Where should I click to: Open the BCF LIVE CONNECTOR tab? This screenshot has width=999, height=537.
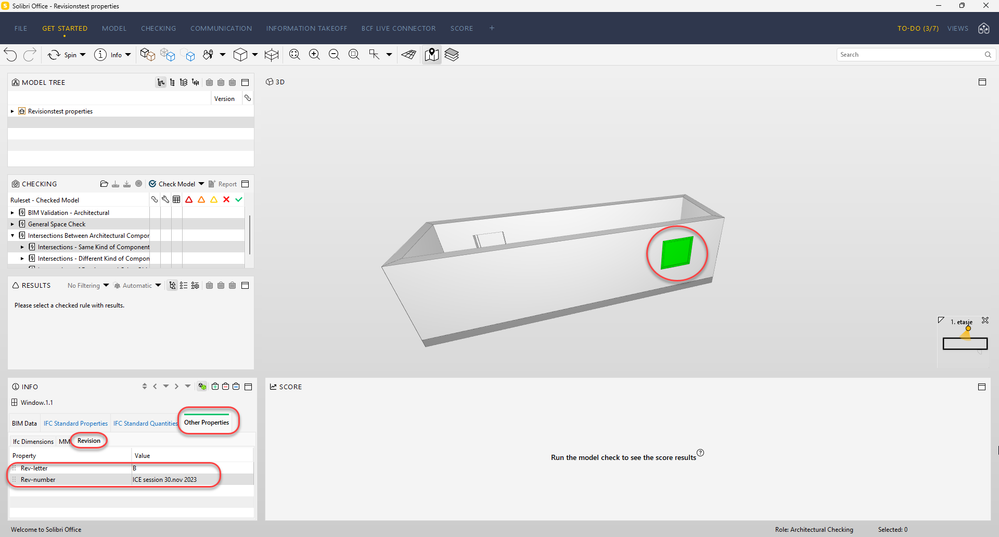(x=399, y=29)
